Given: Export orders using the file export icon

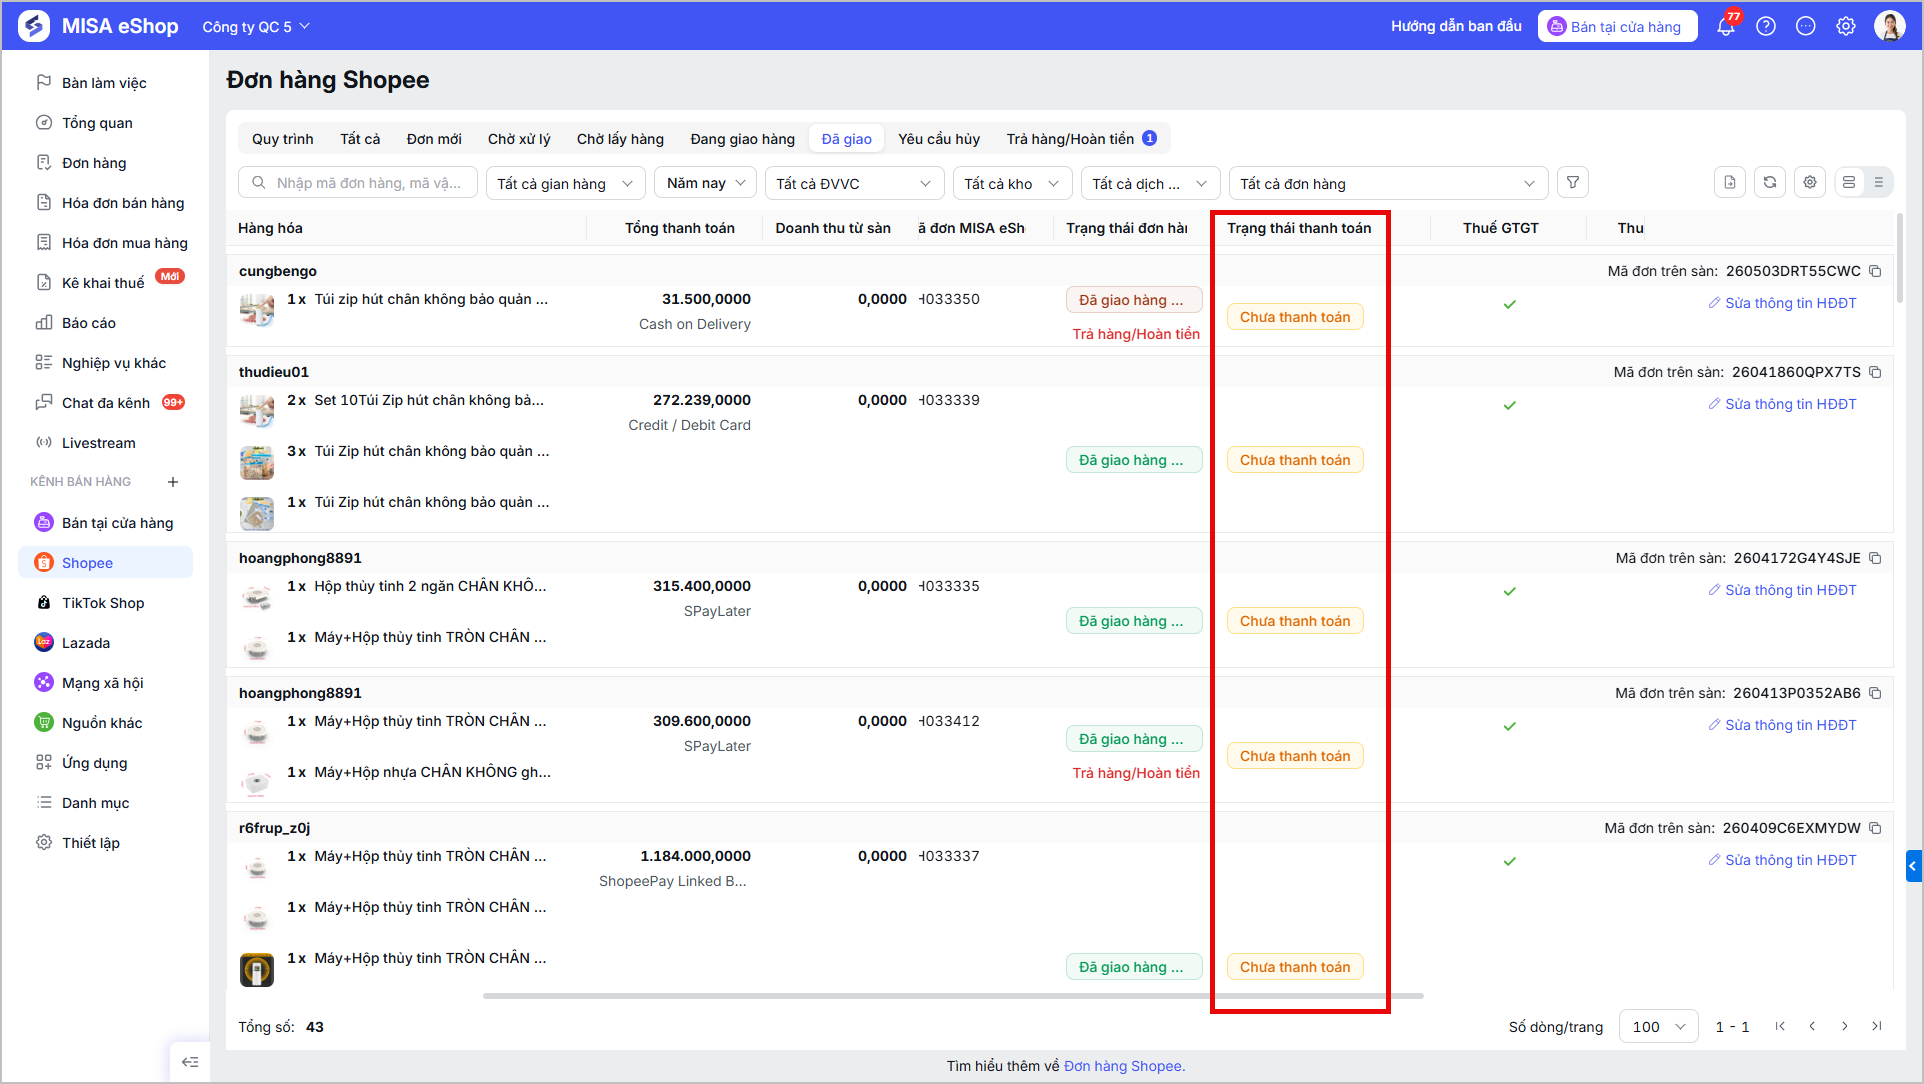Looking at the screenshot, I should tap(1730, 183).
